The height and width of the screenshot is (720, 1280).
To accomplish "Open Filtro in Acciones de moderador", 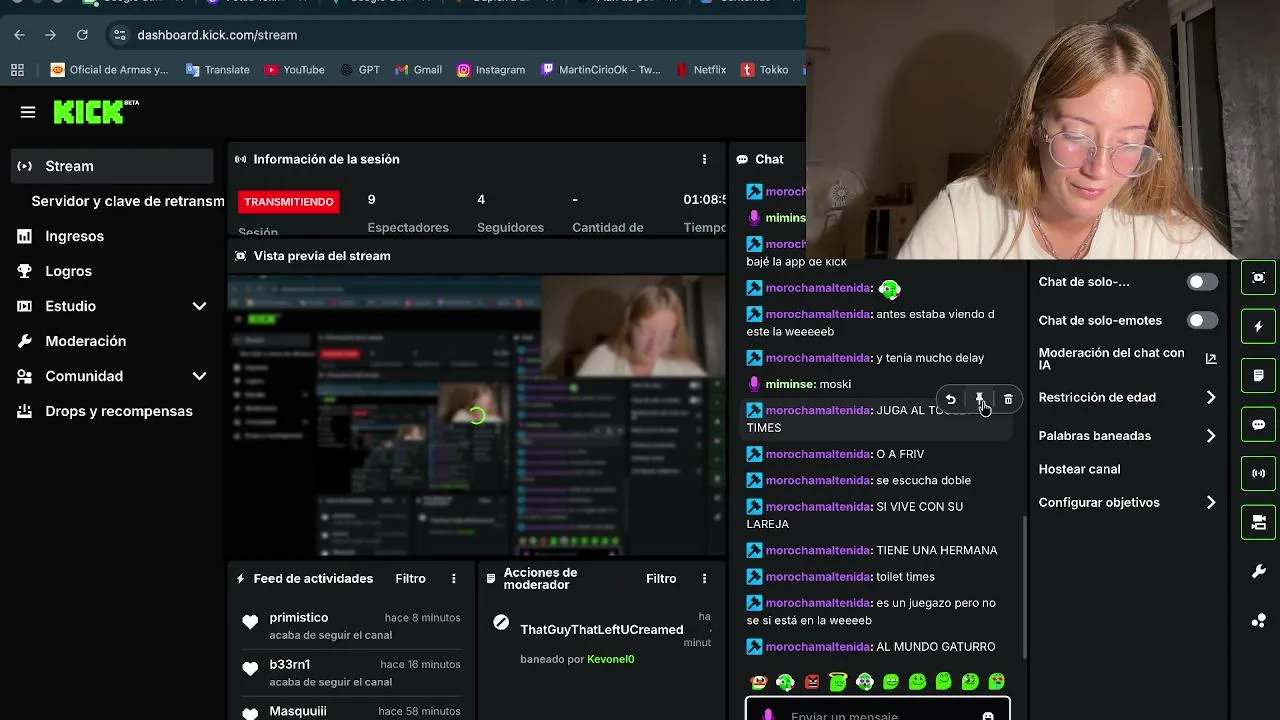I will coord(661,578).
